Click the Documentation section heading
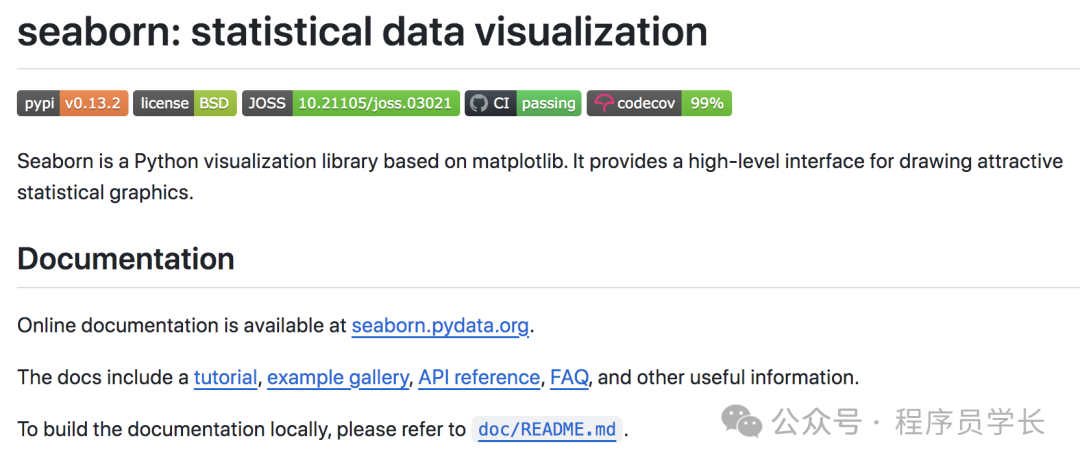This screenshot has width=1080, height=466. click(126, 259)
